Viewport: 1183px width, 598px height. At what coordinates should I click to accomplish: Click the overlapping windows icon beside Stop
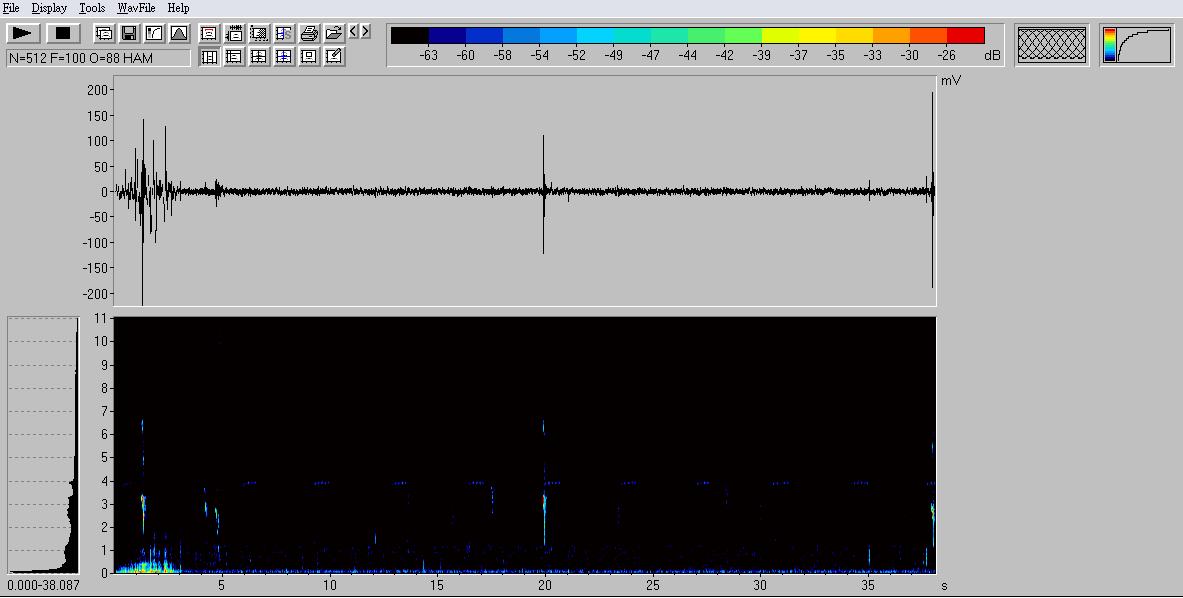point(104,33)
